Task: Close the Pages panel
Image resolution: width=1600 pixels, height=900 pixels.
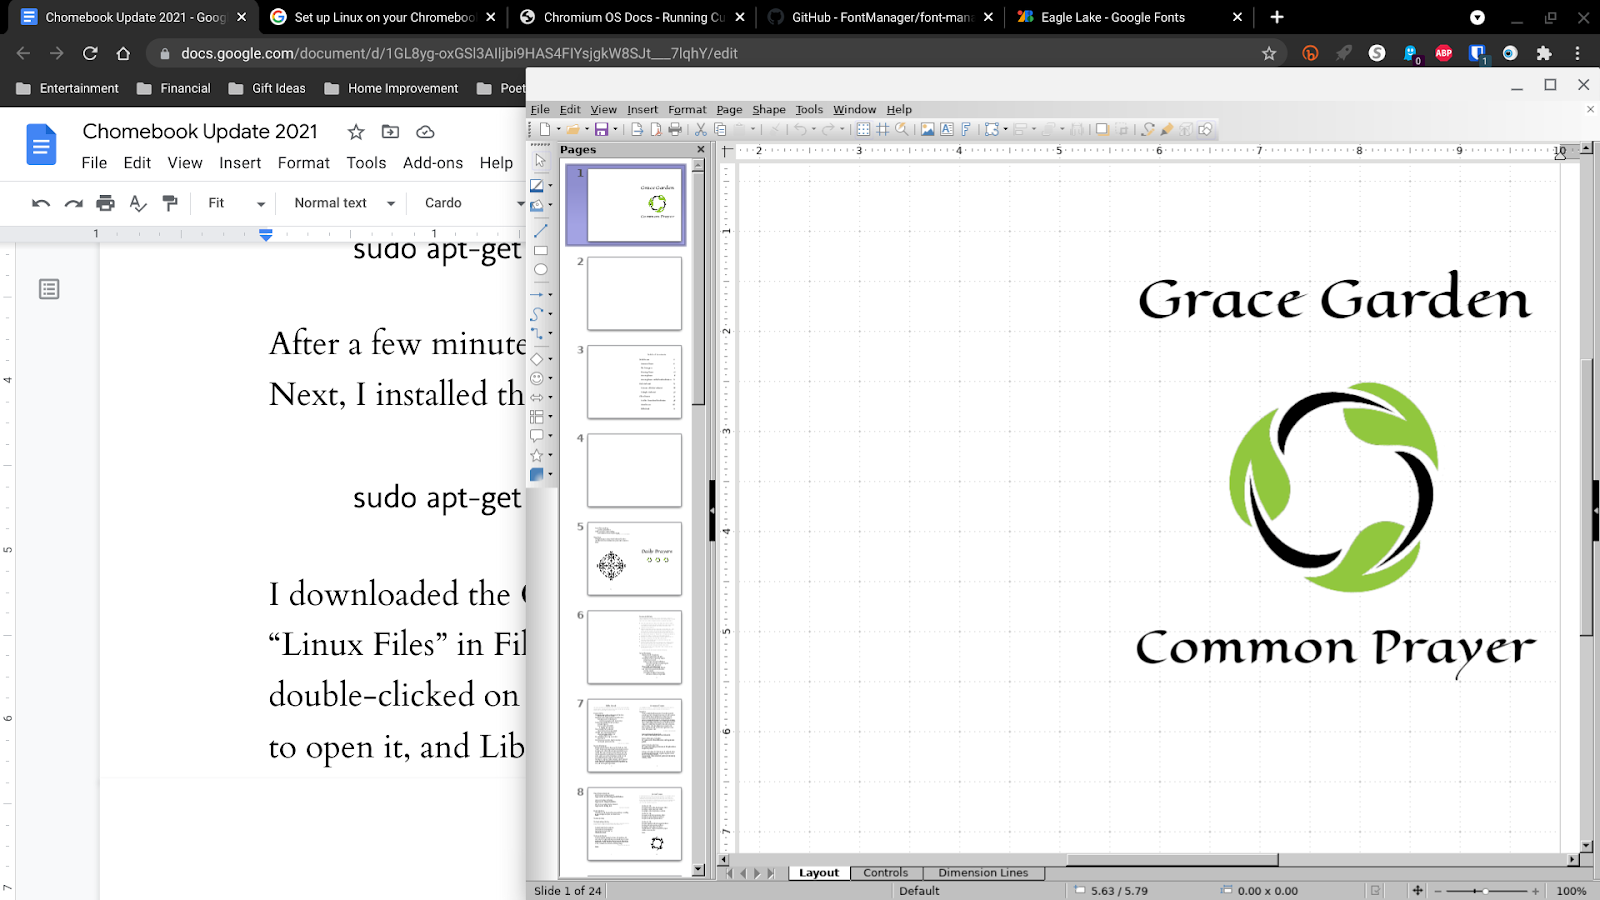Action: coord(700,150)
